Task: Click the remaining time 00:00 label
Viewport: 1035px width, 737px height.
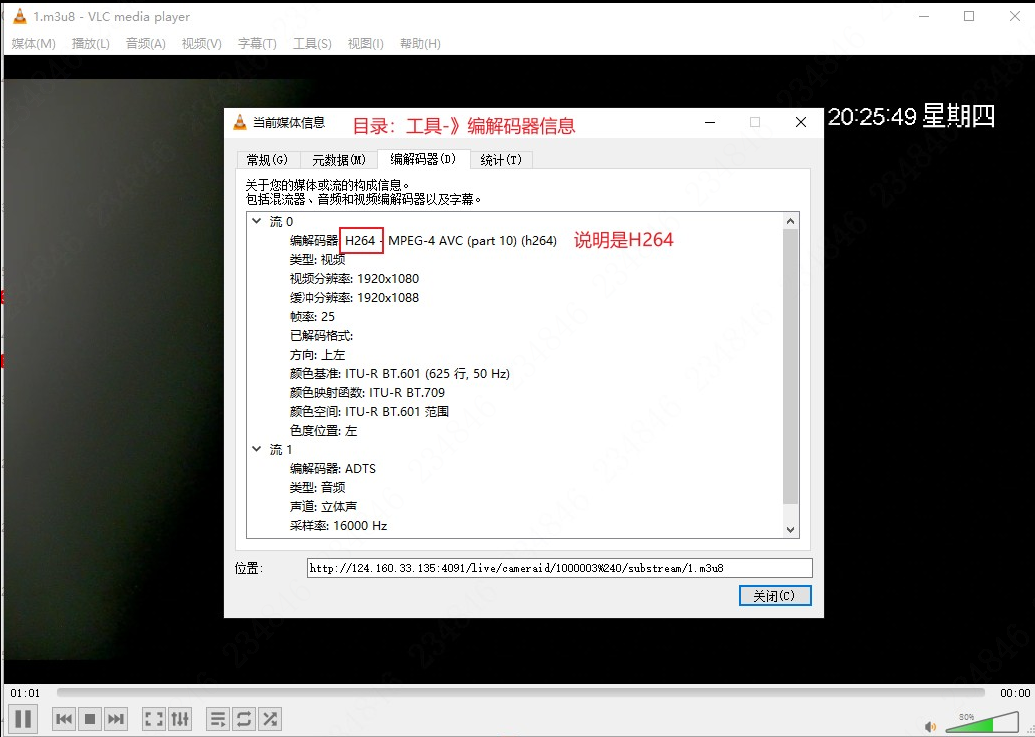Action: point(1015,693)
